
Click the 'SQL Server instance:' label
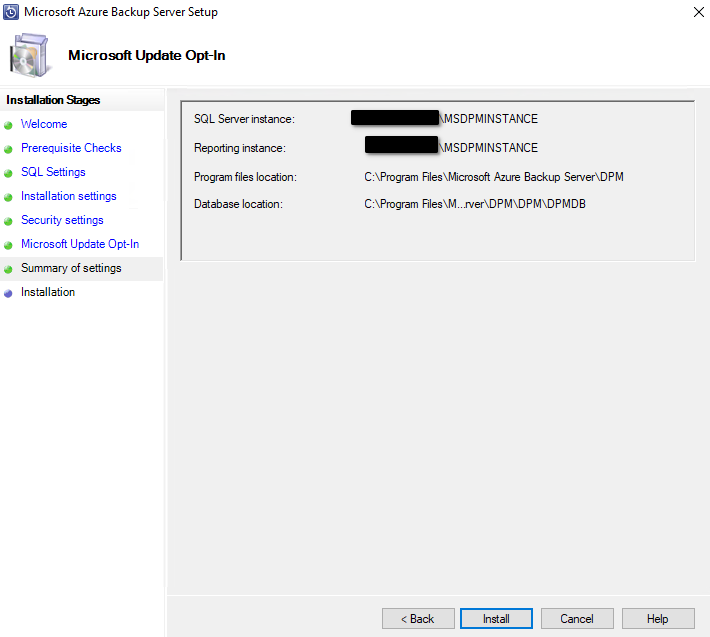tap(244, 119)
